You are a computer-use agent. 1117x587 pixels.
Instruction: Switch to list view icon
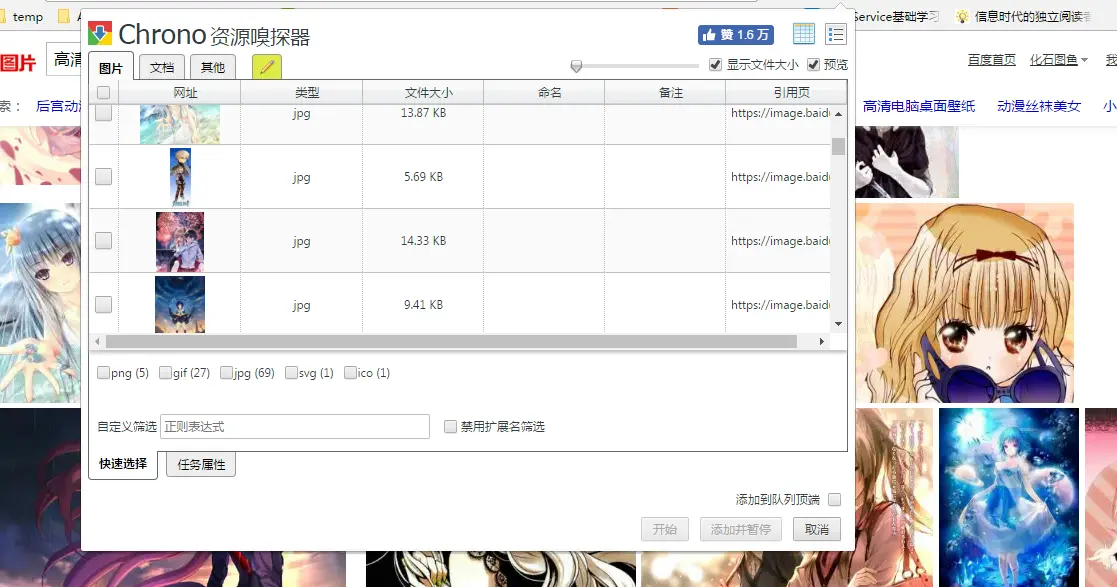tap(836, 33)
